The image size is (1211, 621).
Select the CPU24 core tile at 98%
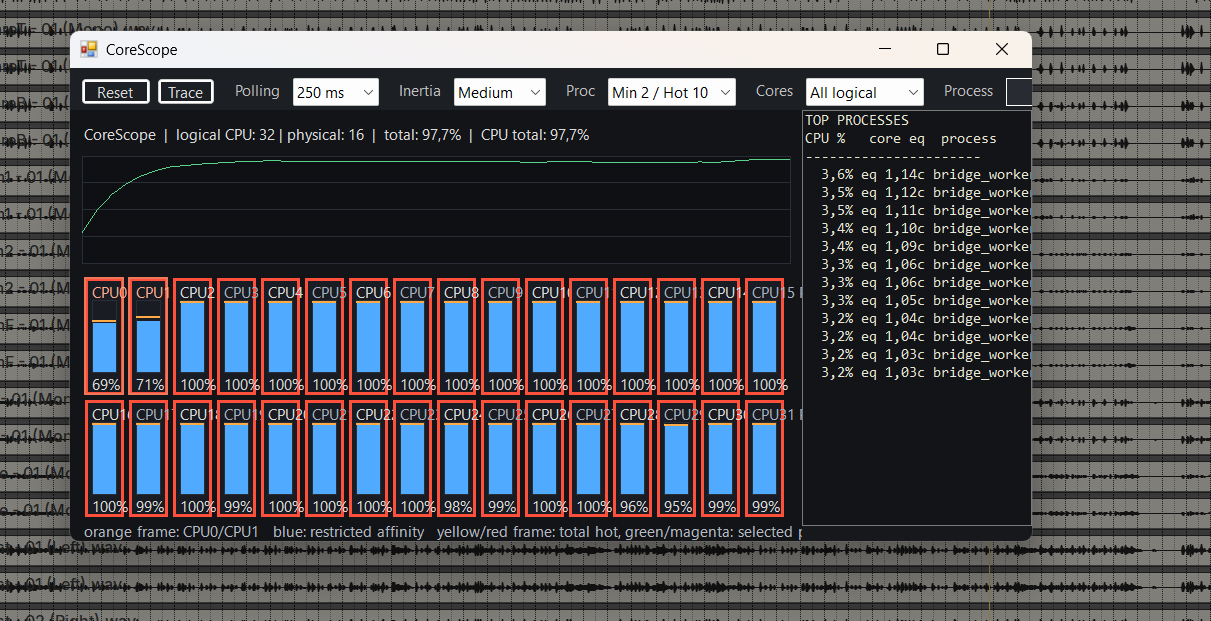tap(457, 458)
